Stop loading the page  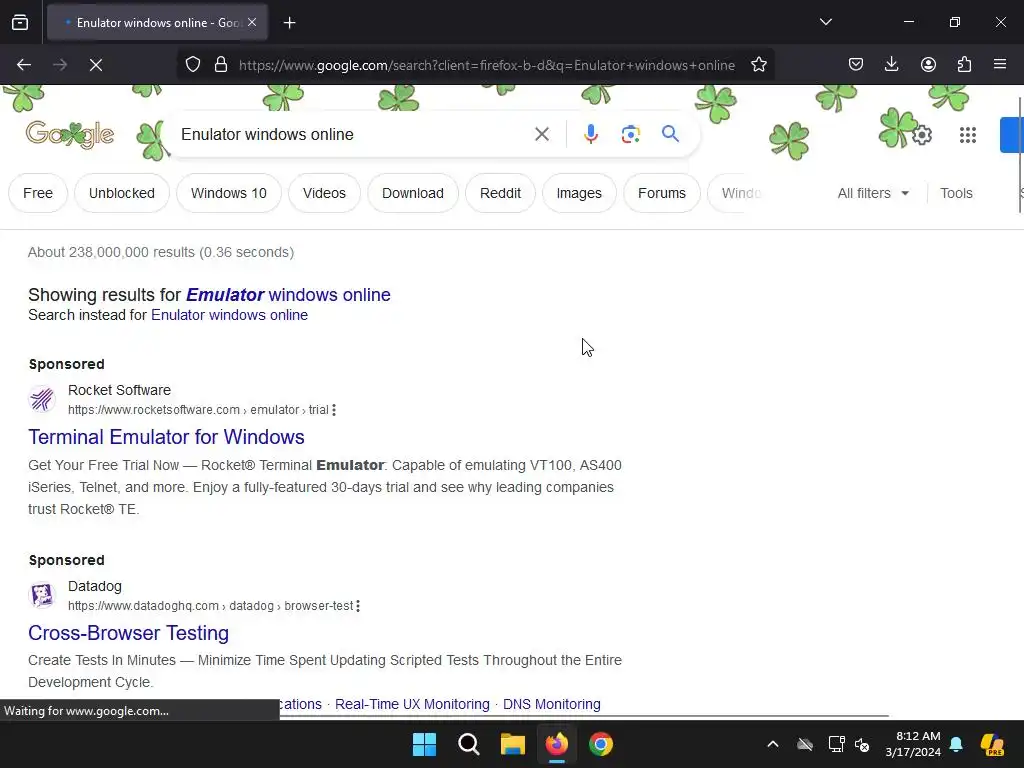pos(96,65)
